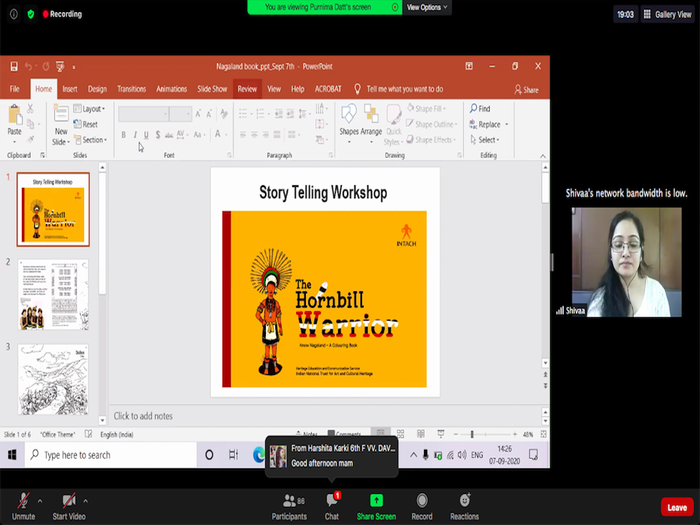Unmute the microphone in Zoom
This screenshot has height=525, width=700.
point(23,507)
